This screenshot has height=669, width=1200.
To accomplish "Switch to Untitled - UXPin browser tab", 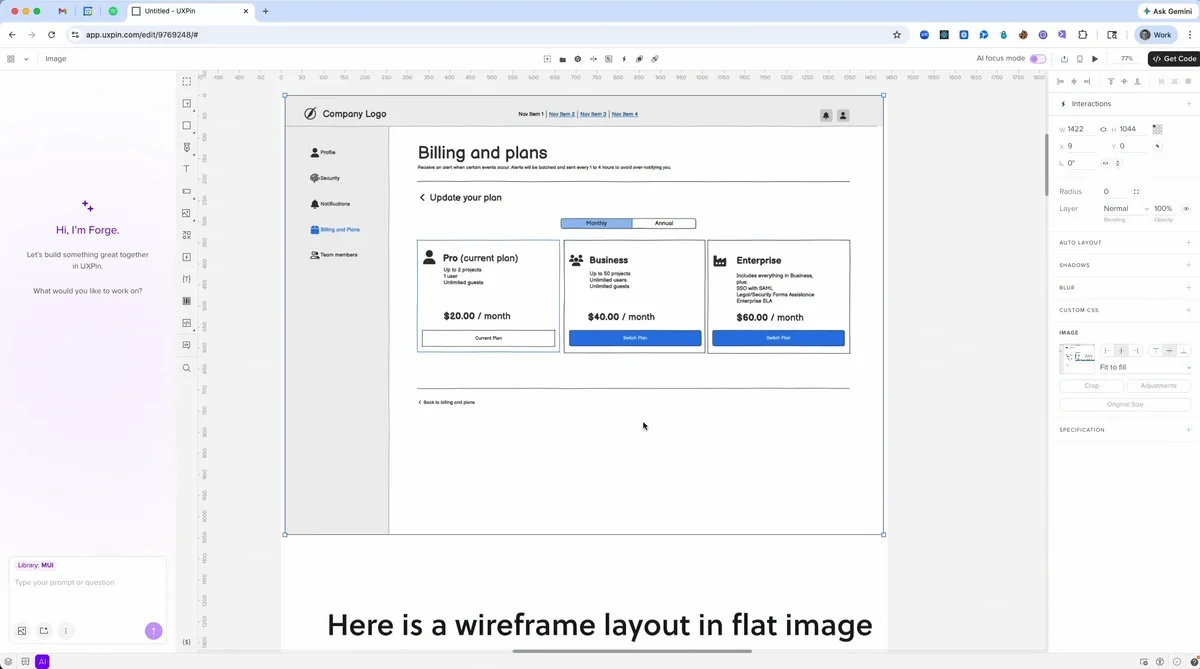I will point(192,11).
